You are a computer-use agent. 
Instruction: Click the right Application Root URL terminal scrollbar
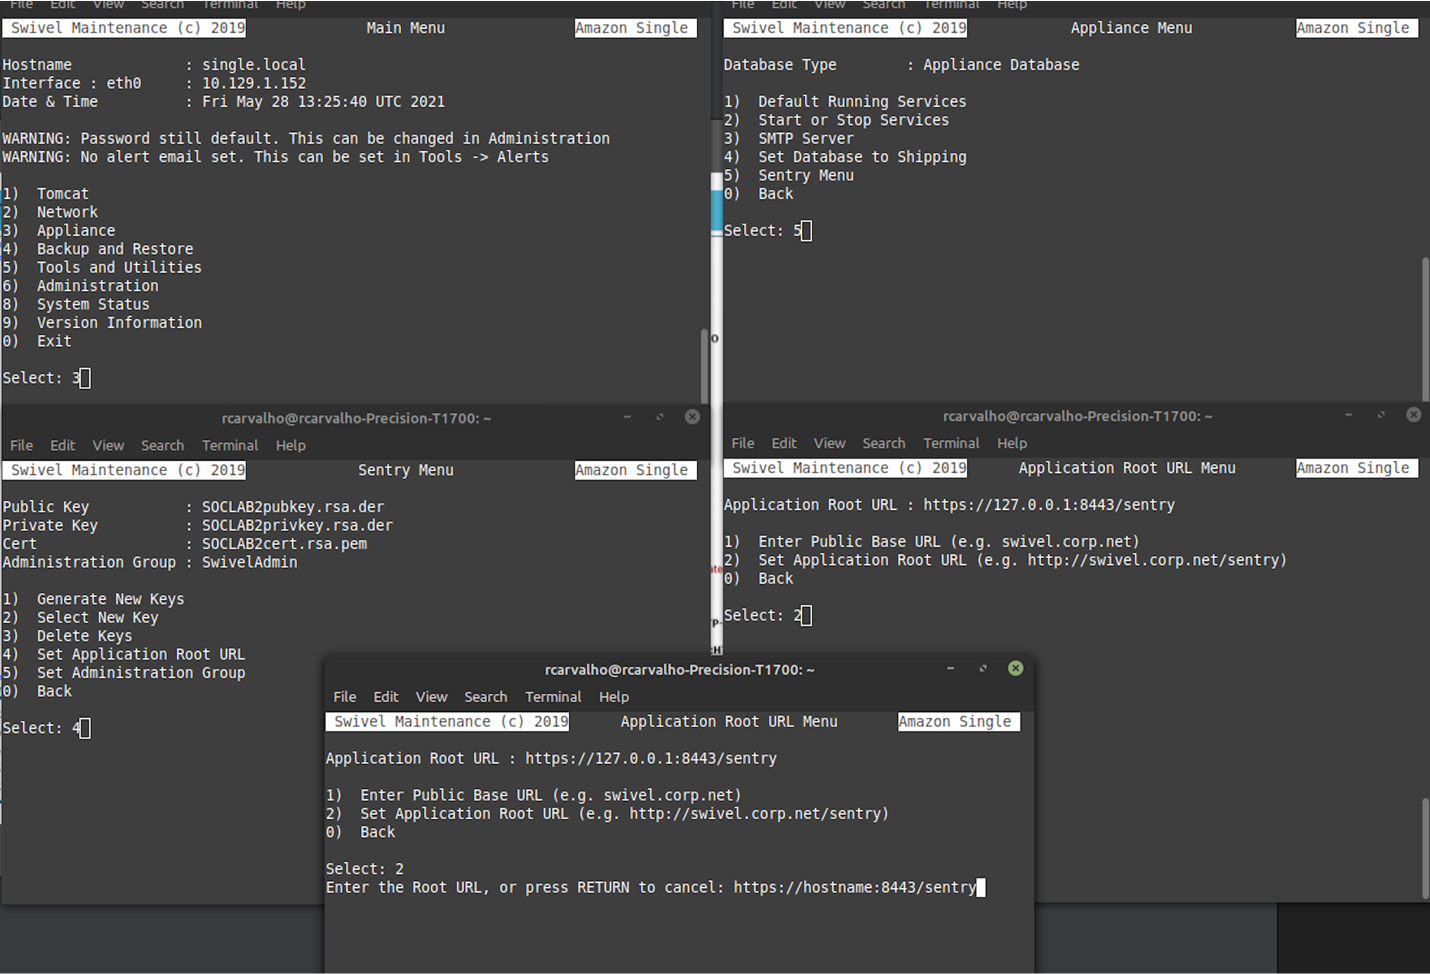pos(1425,847)
